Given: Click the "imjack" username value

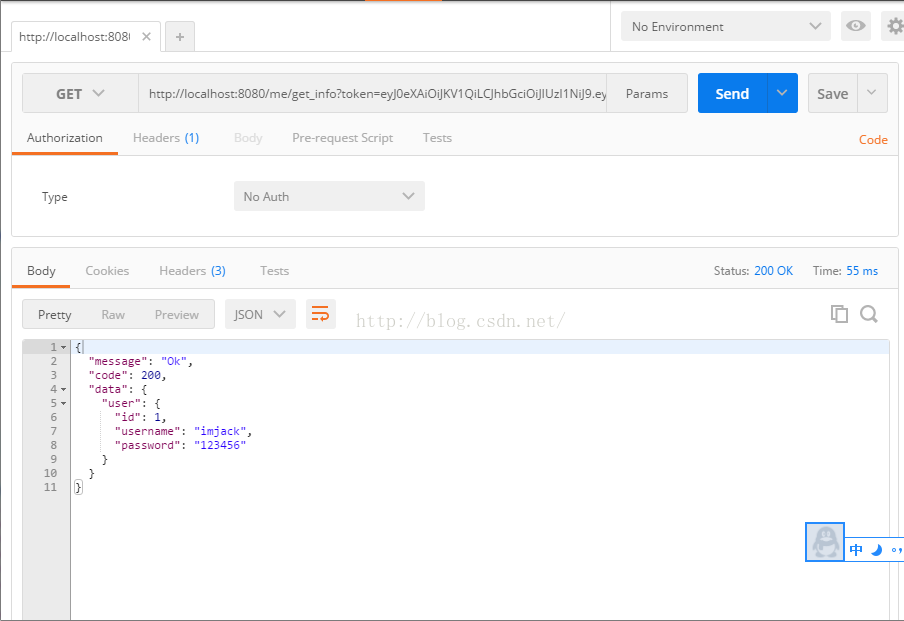Looking at the screenshot, I should (x=220, y=431).
